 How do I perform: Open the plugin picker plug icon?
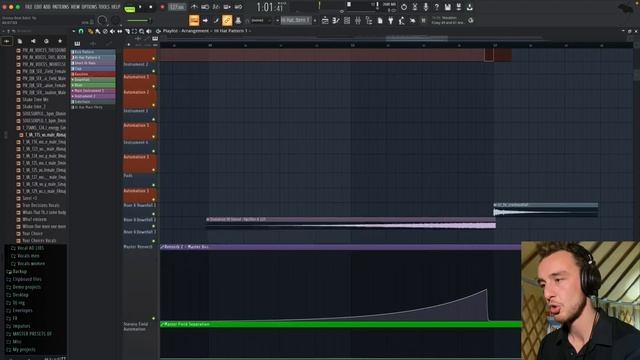391,20
